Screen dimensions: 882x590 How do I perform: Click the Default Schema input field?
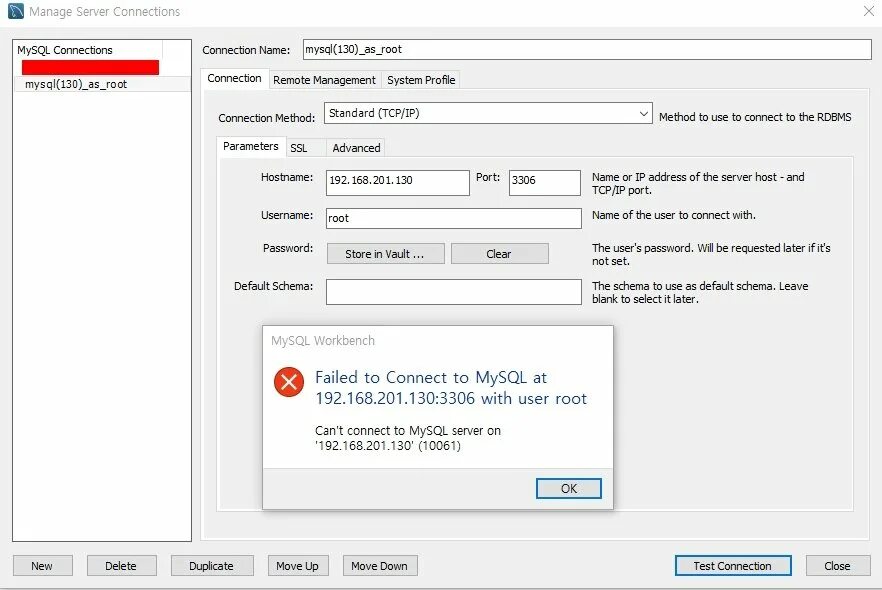coord(453,292)
